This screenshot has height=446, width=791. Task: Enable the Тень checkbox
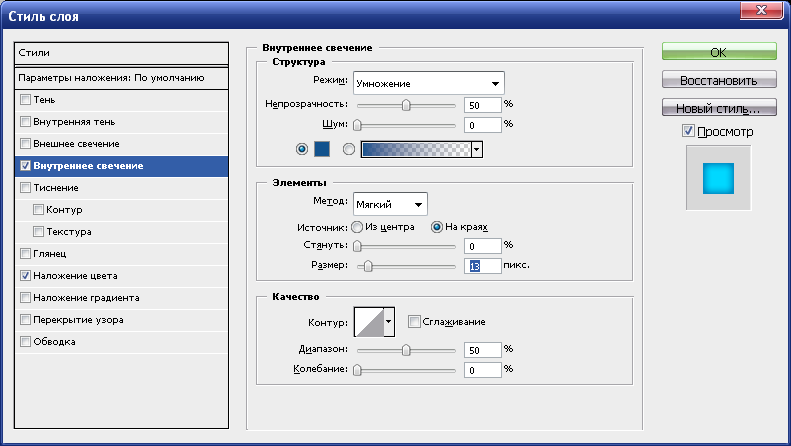tap(25, 100)
